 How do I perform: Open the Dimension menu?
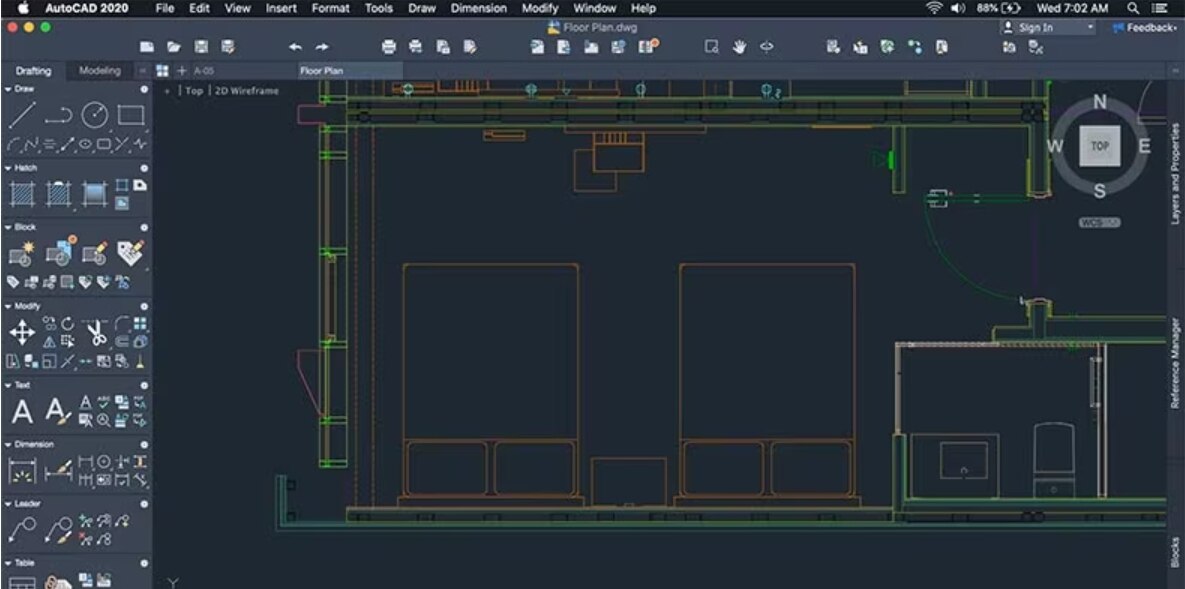[478, 8]
